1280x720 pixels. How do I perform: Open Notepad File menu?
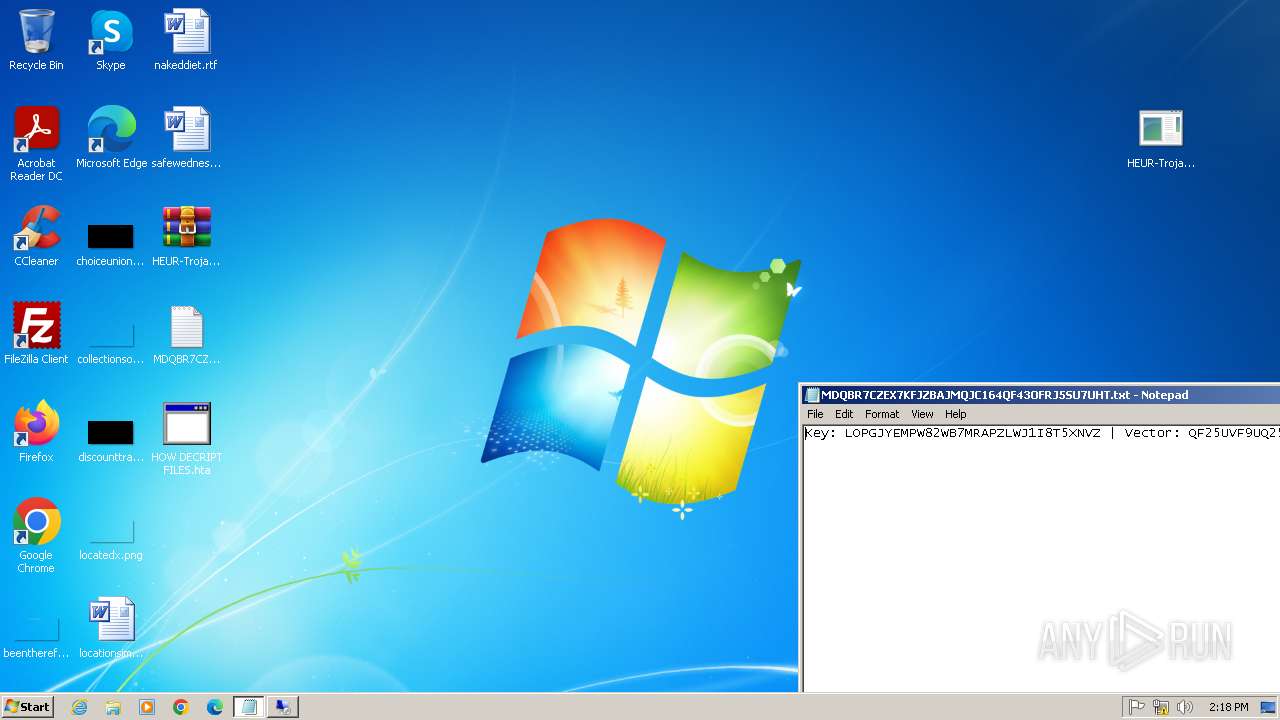[815, 414]
